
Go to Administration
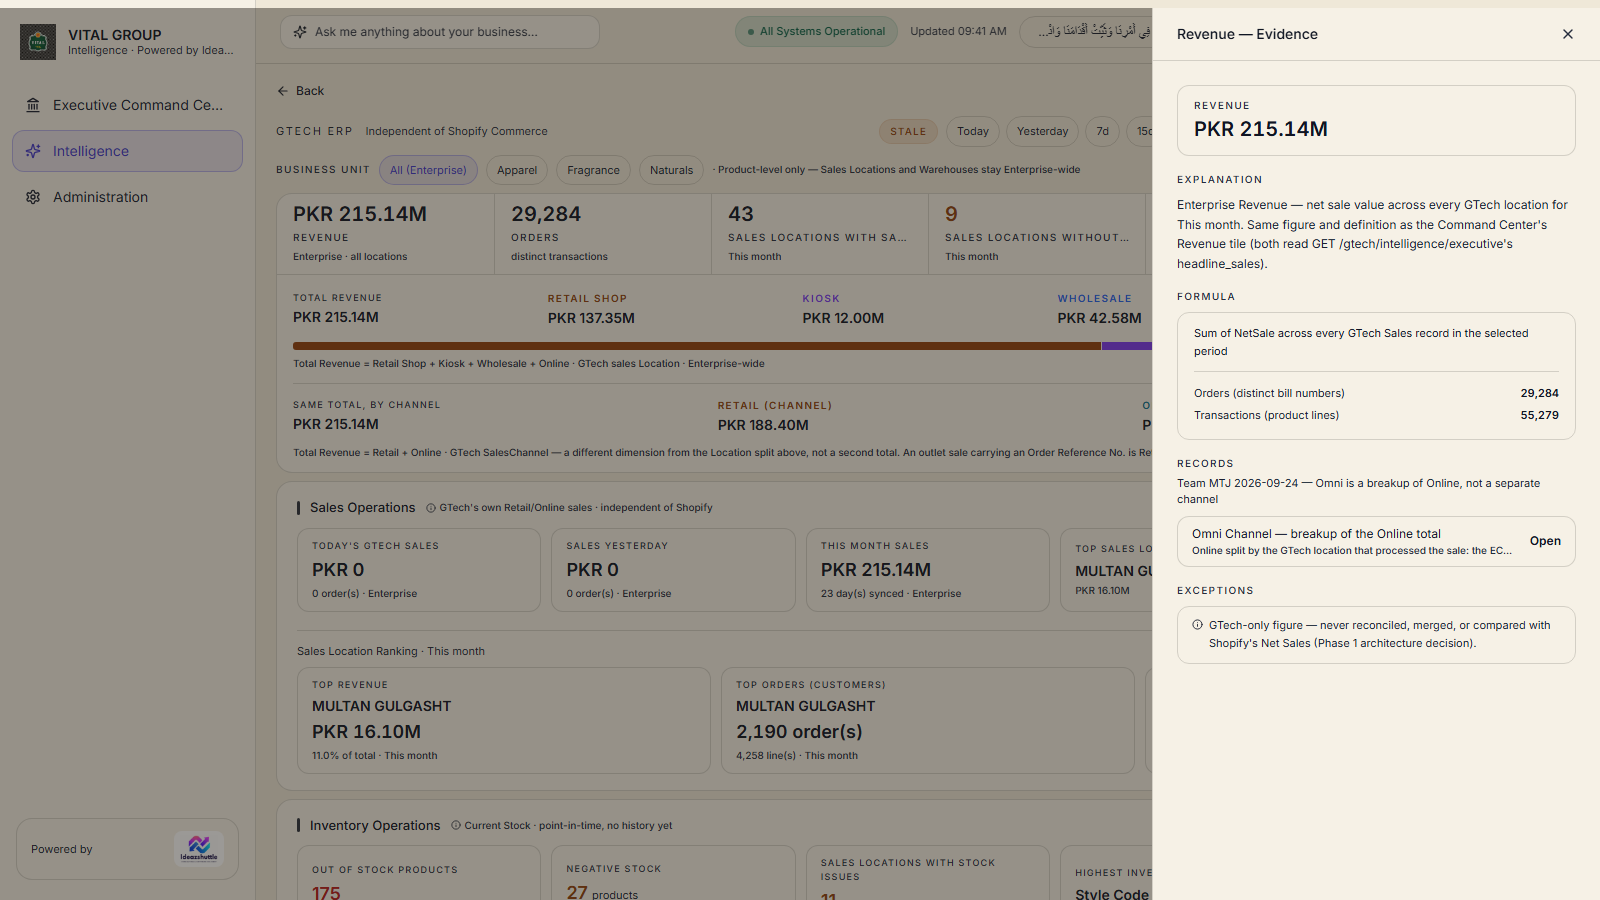pyautogui.click(x=127, y=197)
